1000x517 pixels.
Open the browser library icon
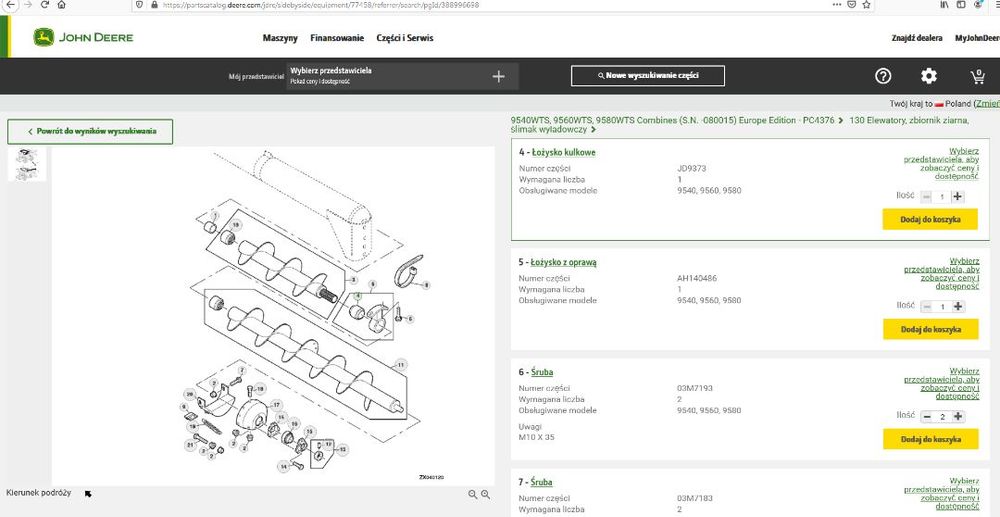click(944, 4)
